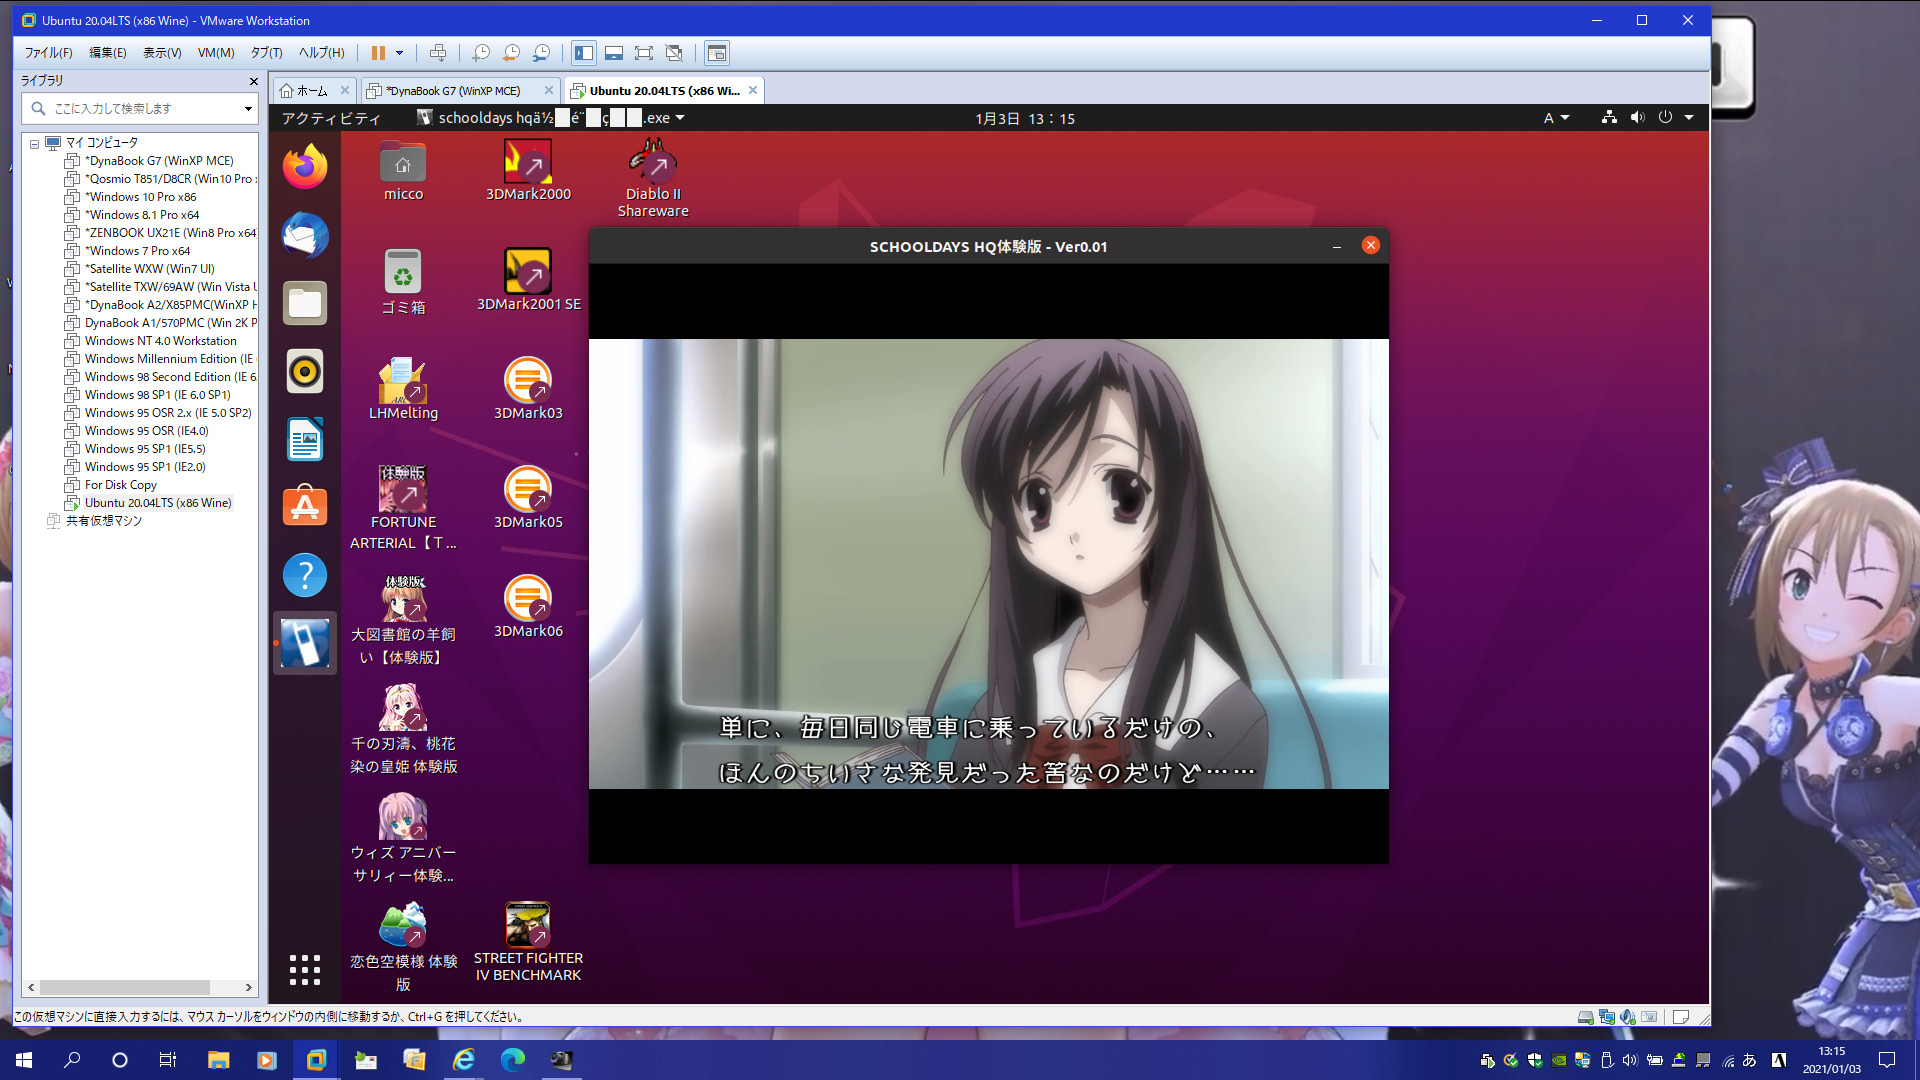Select the FORTUNE ARTERIAL shortcut

[x=403, y=508]
